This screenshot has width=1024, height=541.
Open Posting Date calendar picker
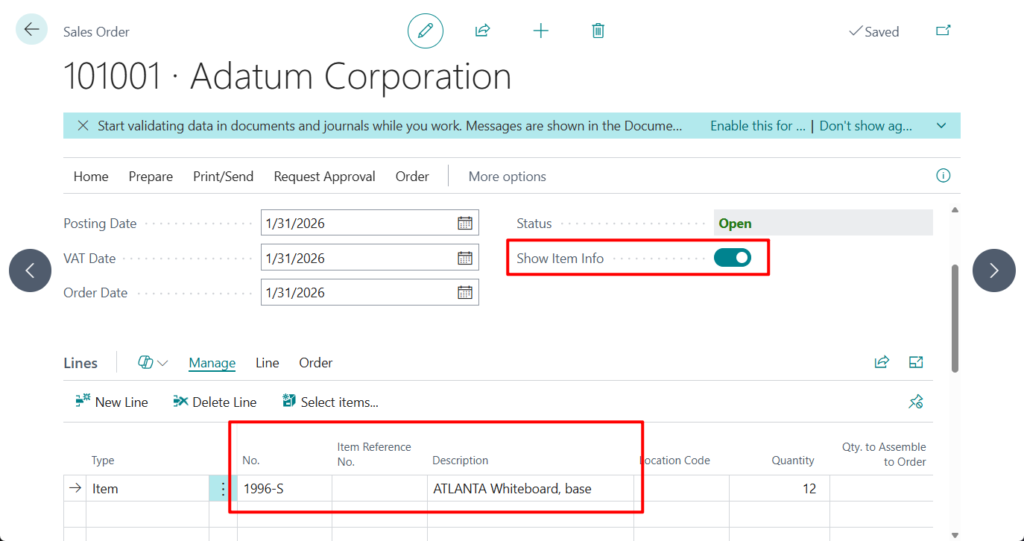pyautogui.click(x=465, y=223)
